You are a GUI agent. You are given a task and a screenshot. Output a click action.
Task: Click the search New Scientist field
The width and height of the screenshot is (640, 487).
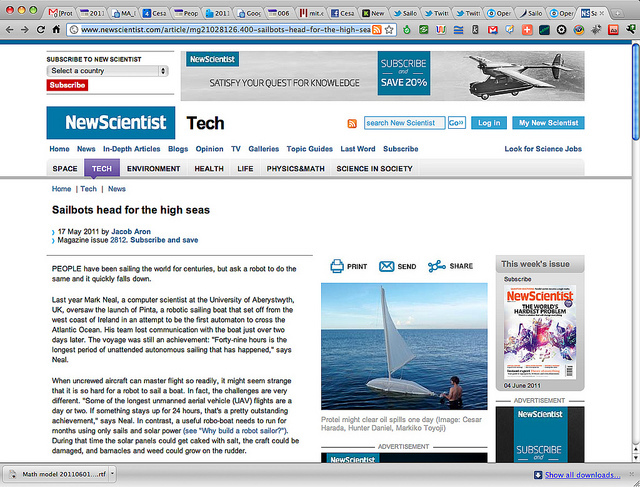(404, 123)
